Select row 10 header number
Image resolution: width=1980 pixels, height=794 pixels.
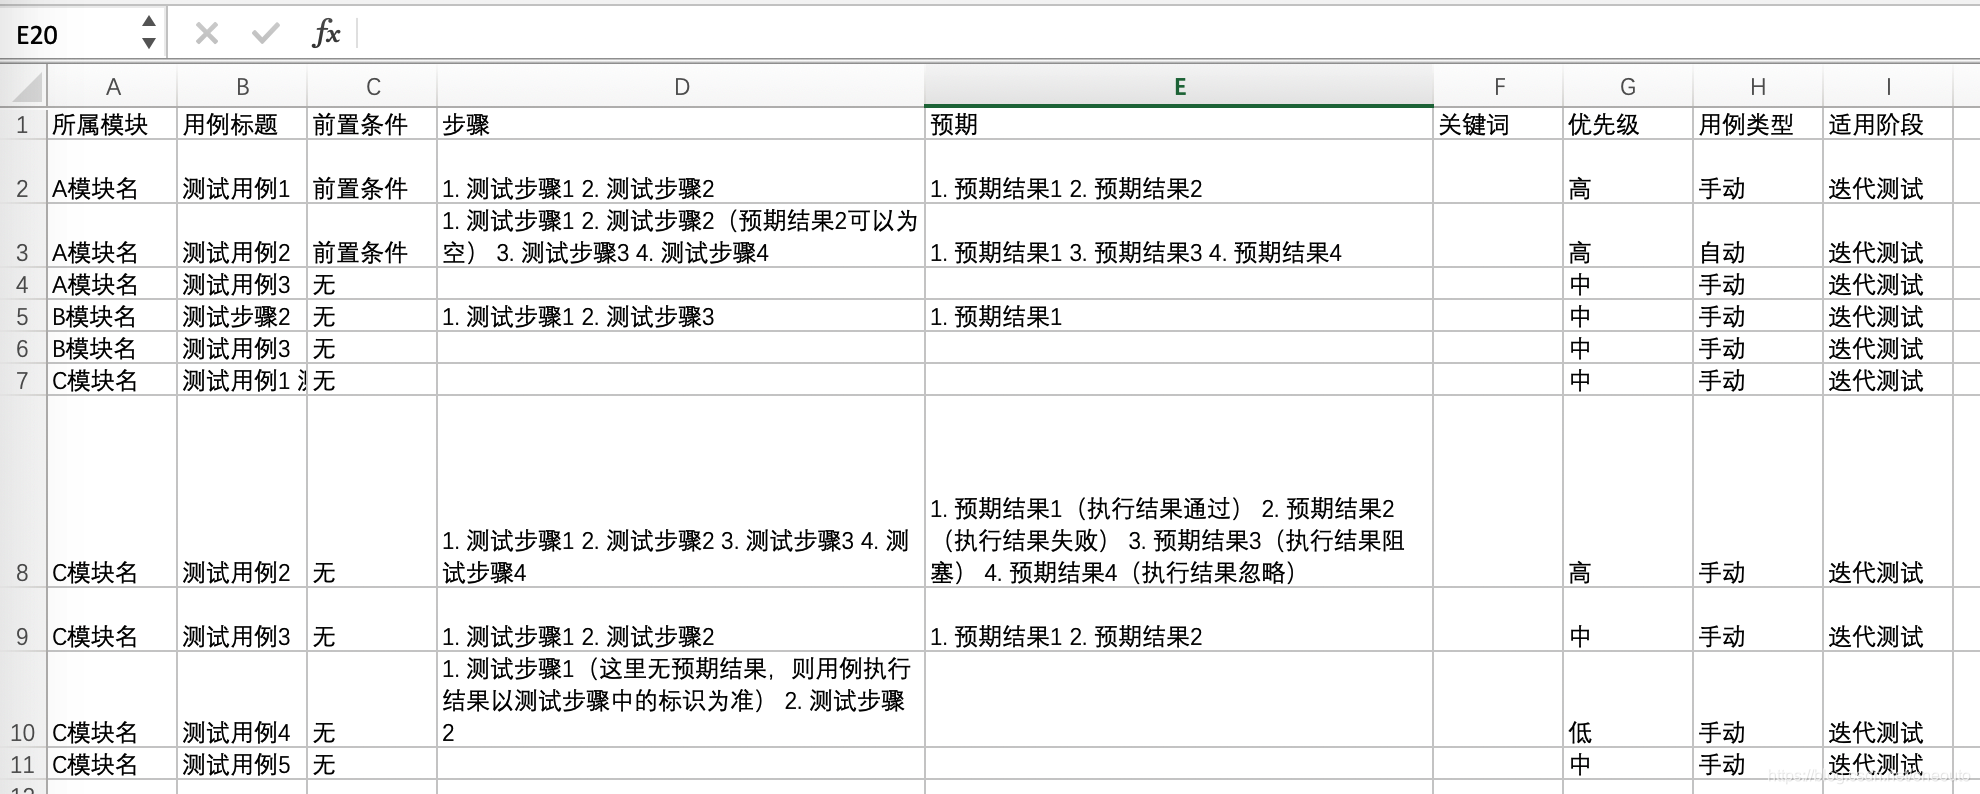click(x=23, y=700)
